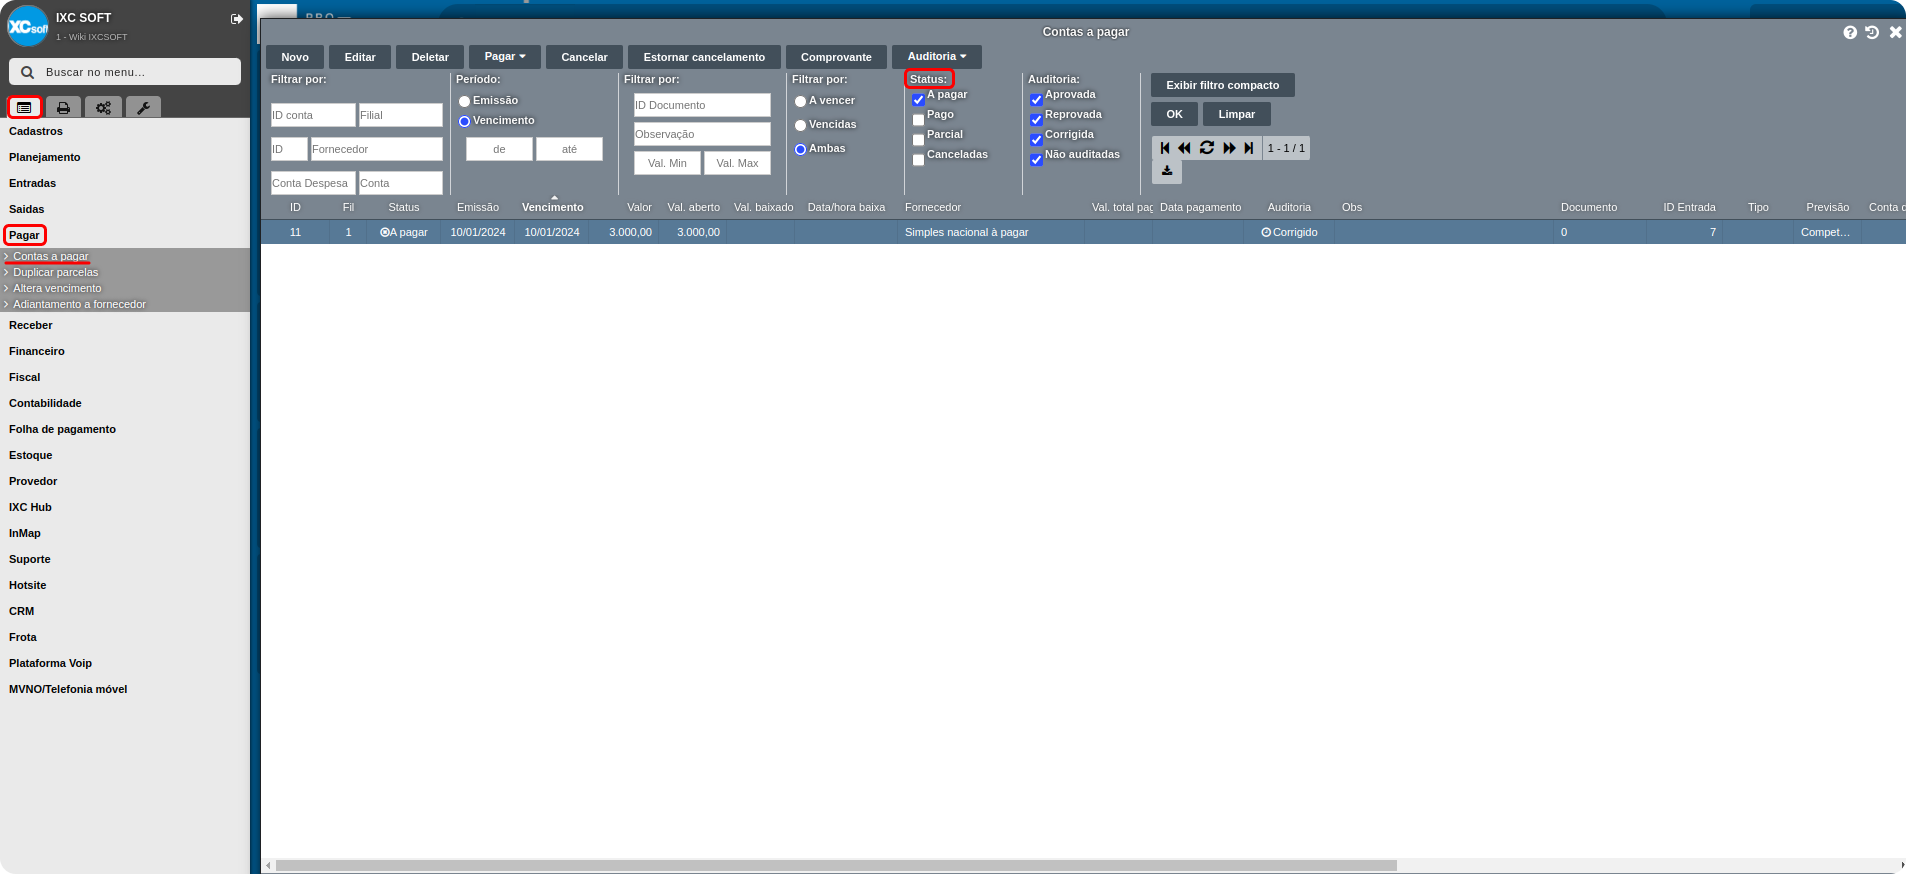Collapse the Pagar menu

pyautogui.click(x=24, y=235)
